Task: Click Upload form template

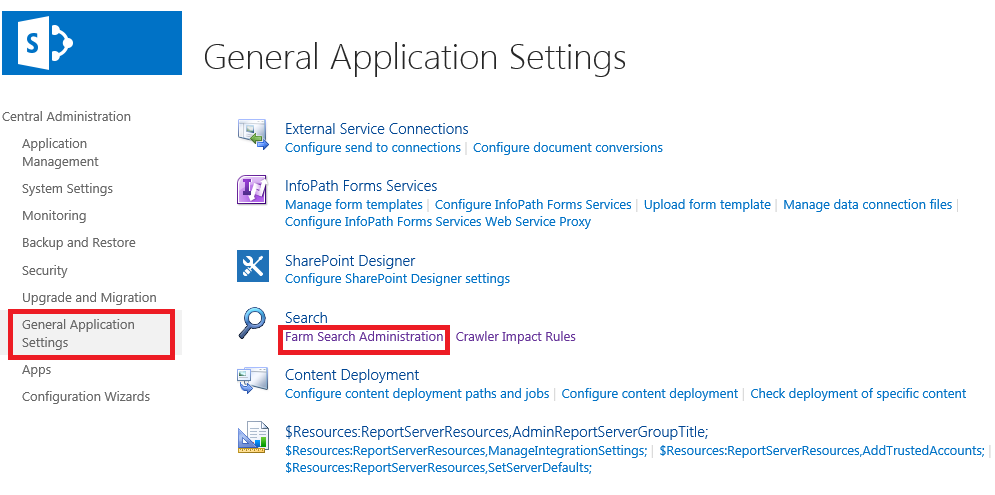Action: tap(707, 204)
